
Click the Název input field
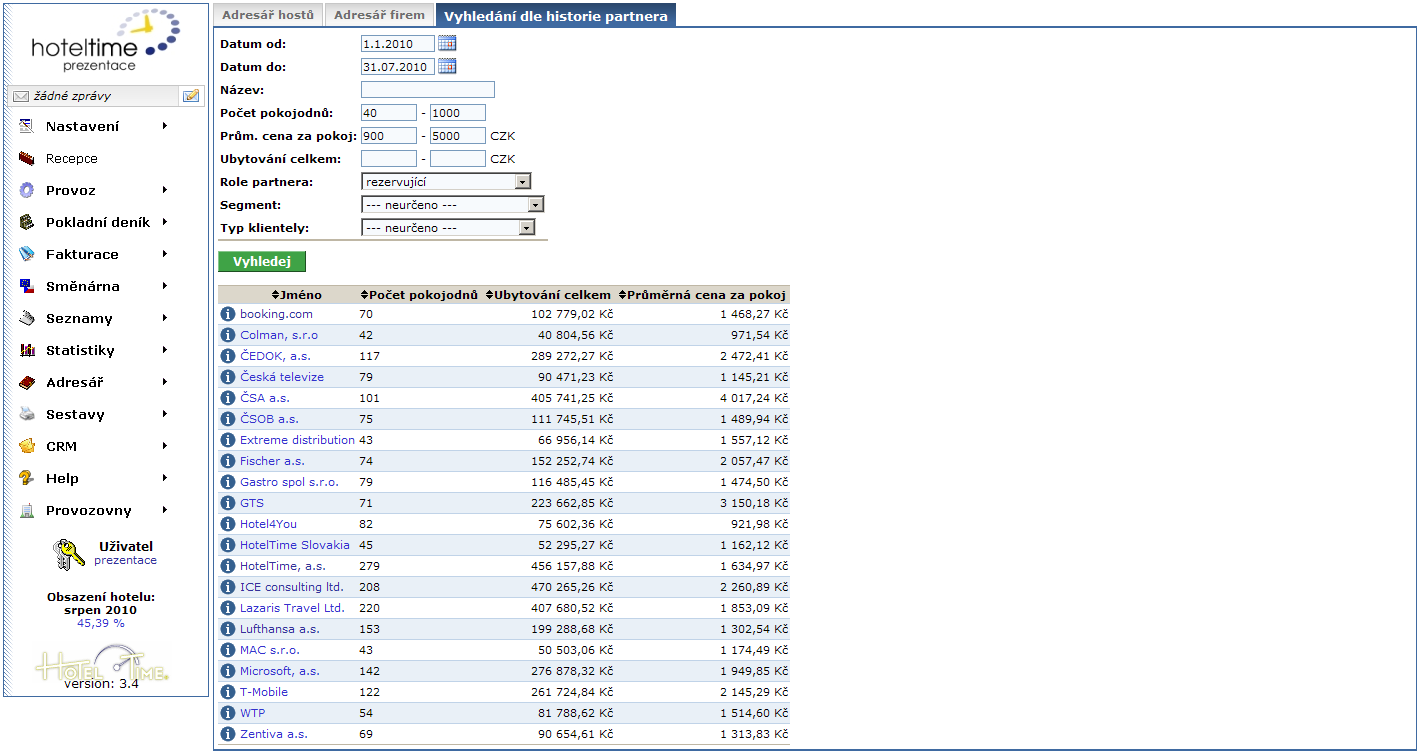[428, 90]
